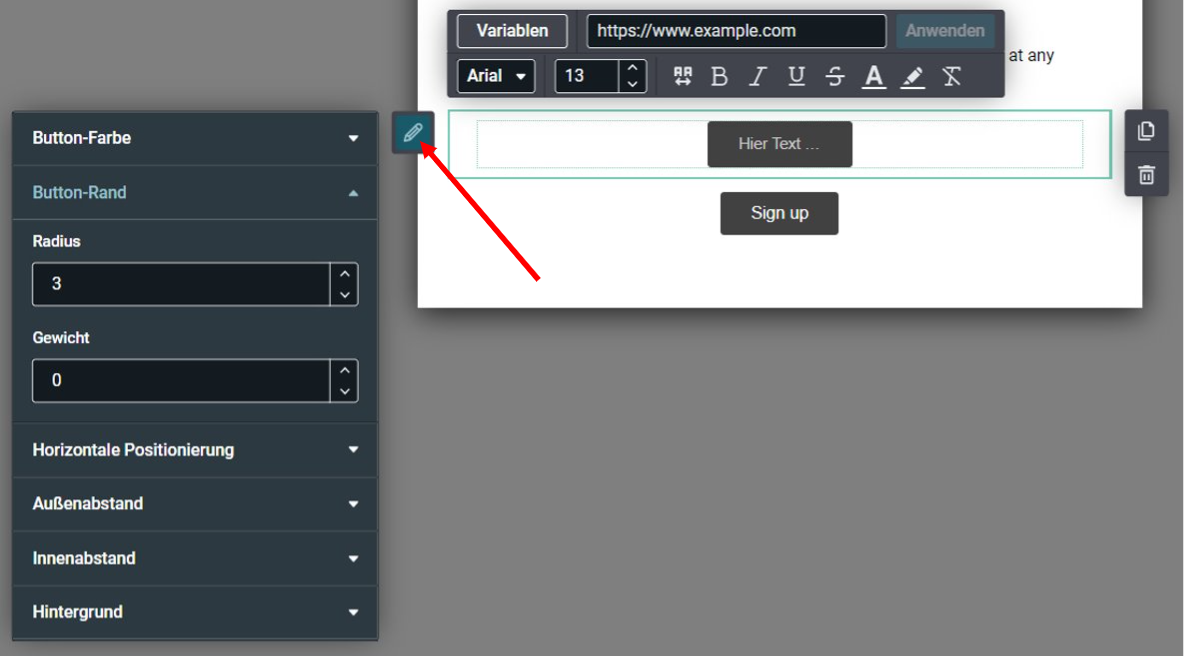Expand the Hintergrund section
This screenshot has height=656, width=1184.
tap(195, 612)
